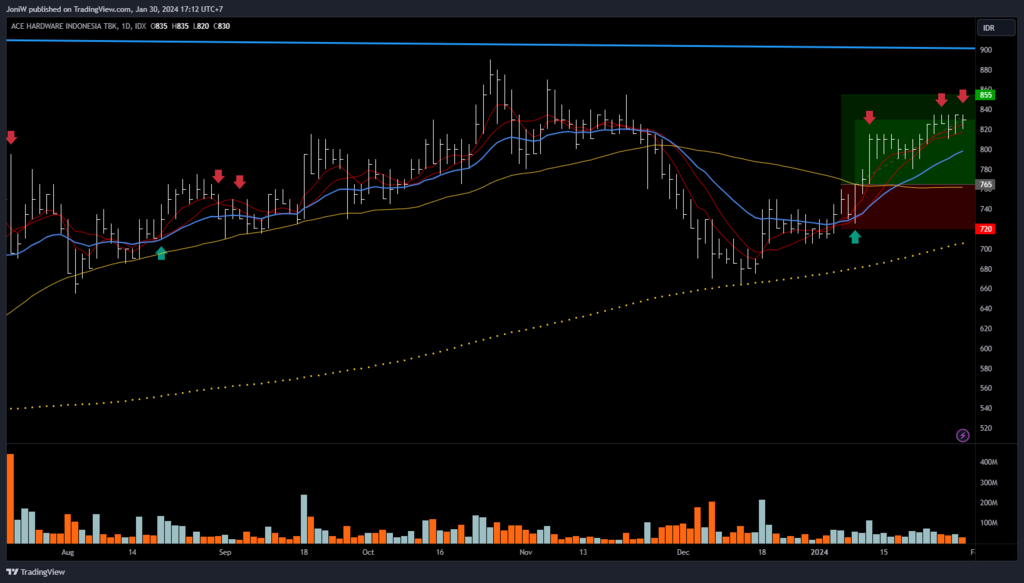Select the blue horizontal line near 900

click(x=500, y=43)
